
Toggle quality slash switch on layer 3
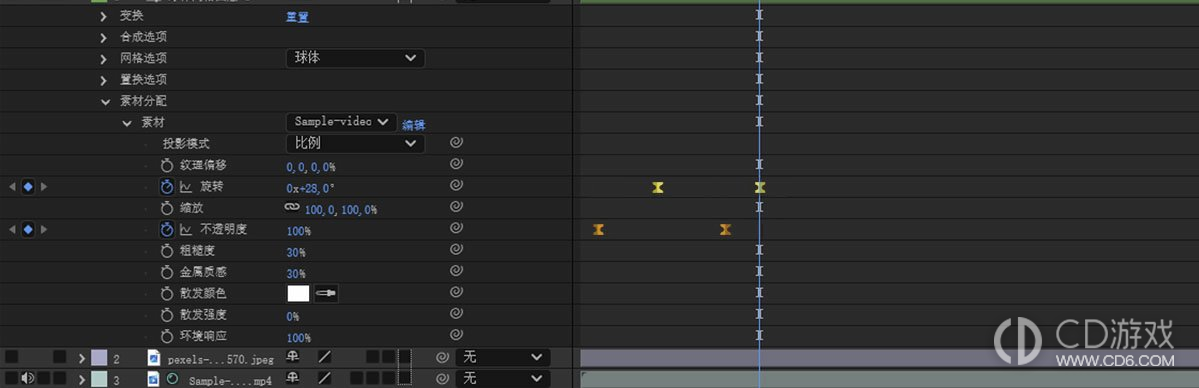pos(325,378)
